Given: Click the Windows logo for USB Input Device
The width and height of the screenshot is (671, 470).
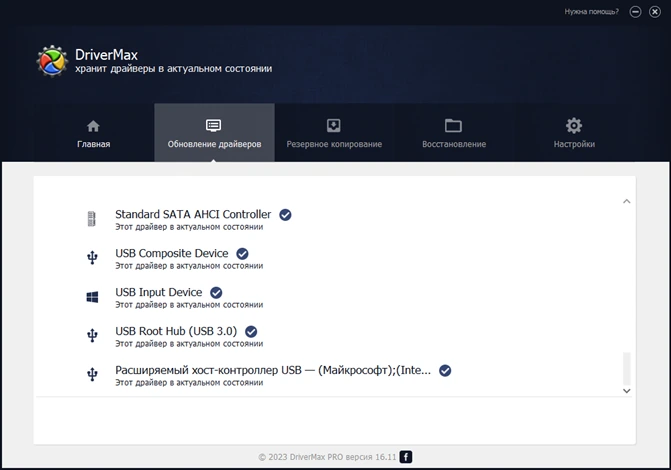Looking at the screenshot, I should click(92, 297).
